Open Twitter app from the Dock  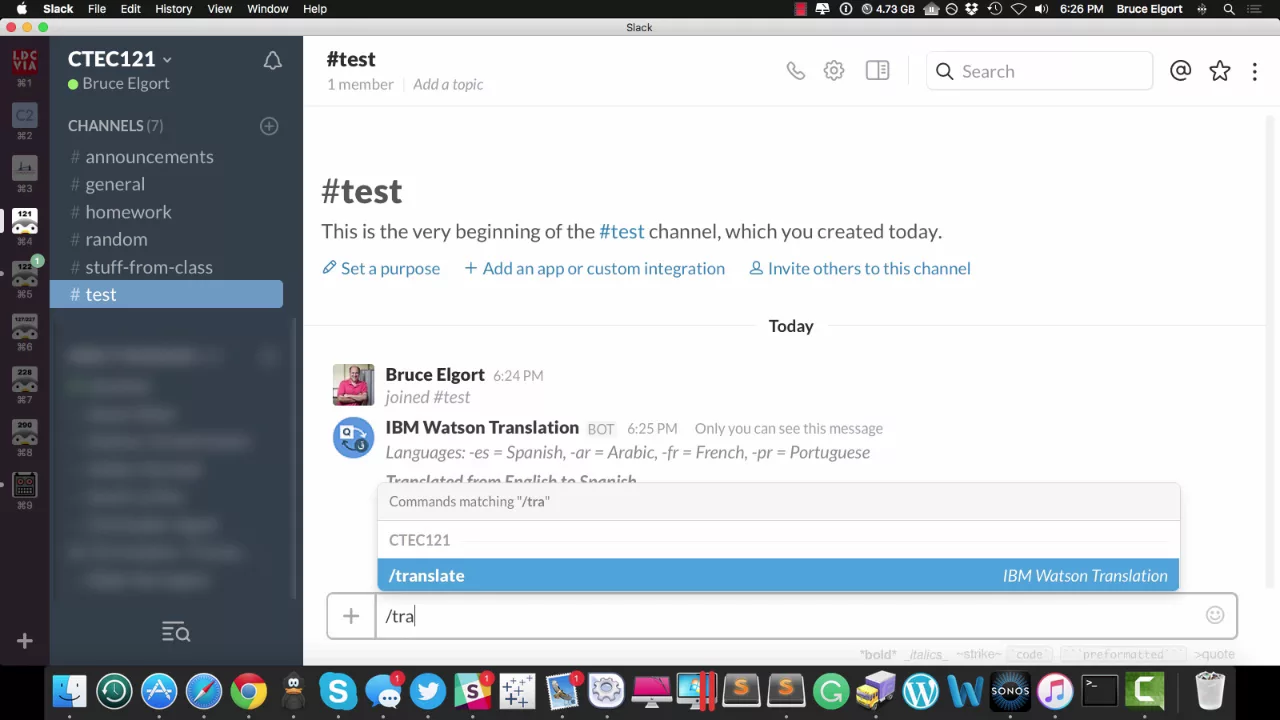(x=428, y=691)
